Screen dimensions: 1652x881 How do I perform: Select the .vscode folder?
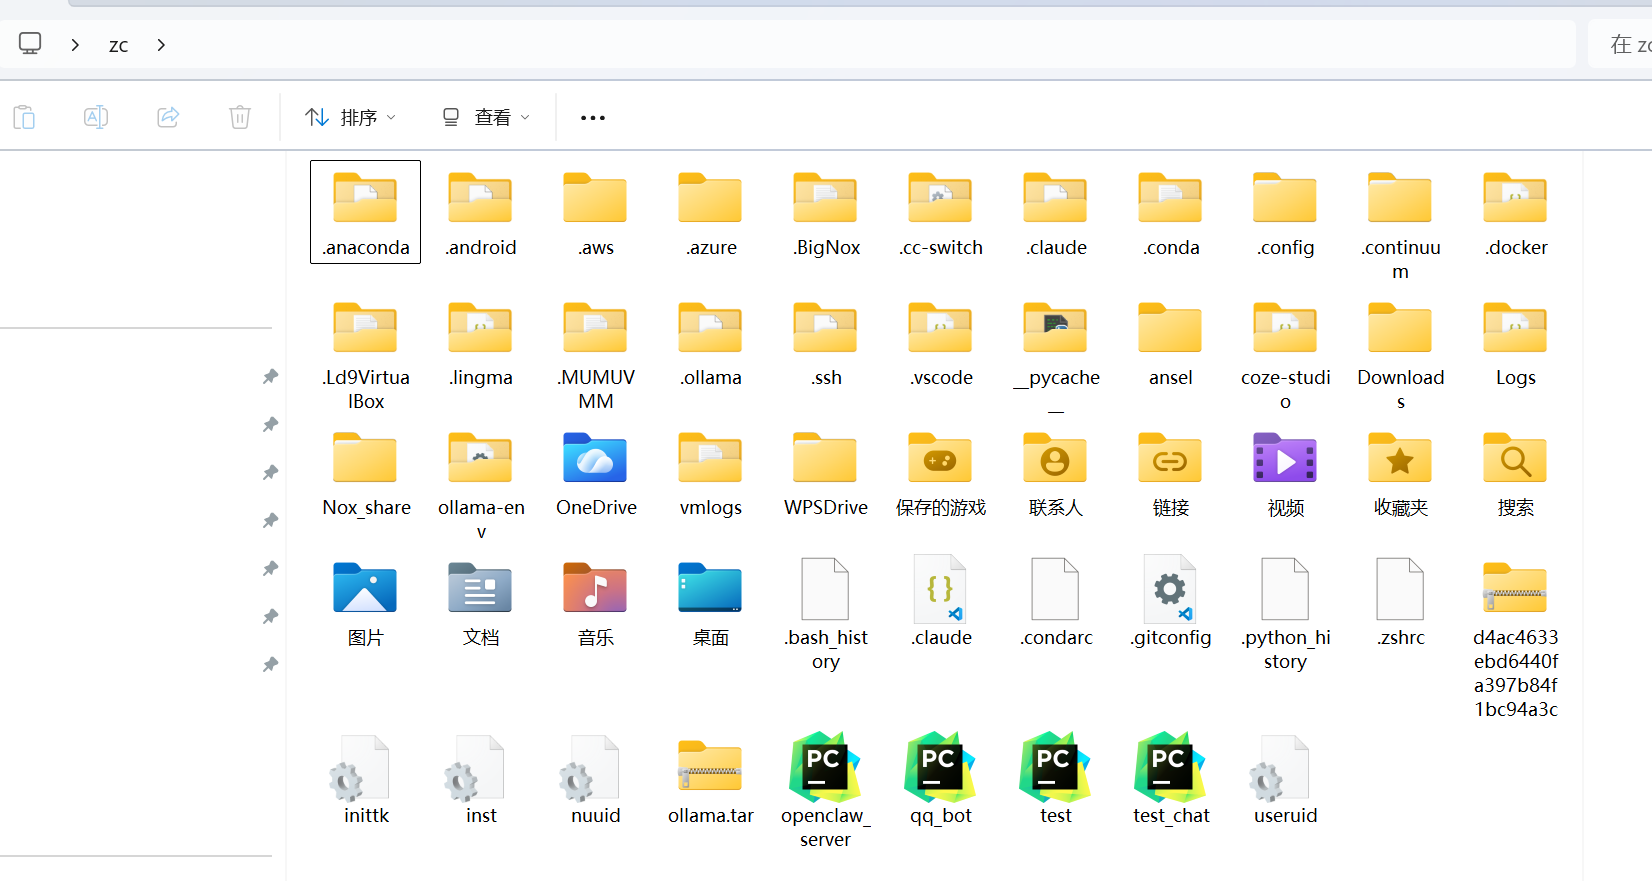941,342
